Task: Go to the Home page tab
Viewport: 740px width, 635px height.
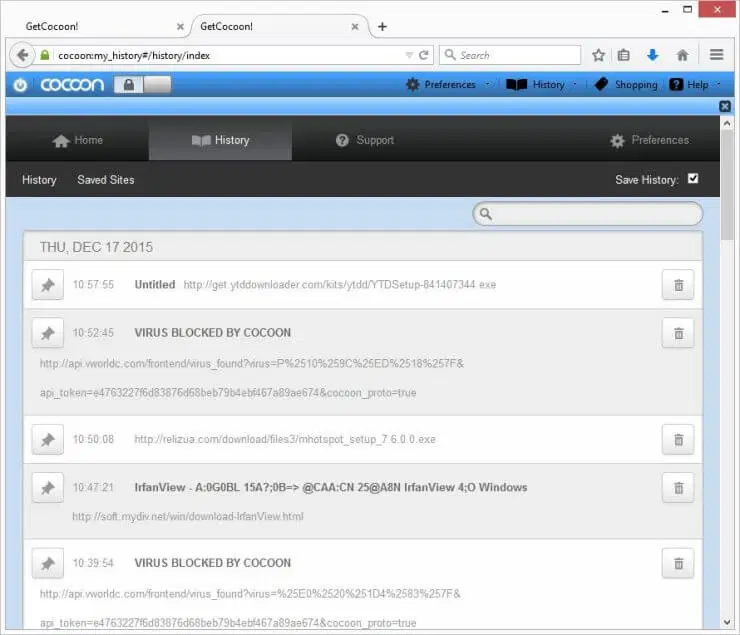Action: click(x=77, y=140)
